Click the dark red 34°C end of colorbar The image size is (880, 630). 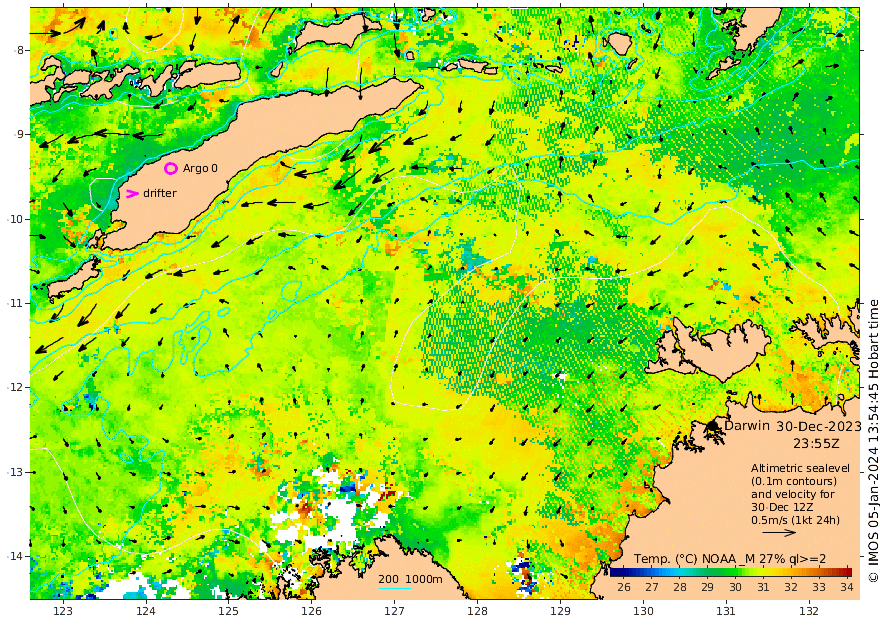(x=846, y=572)
